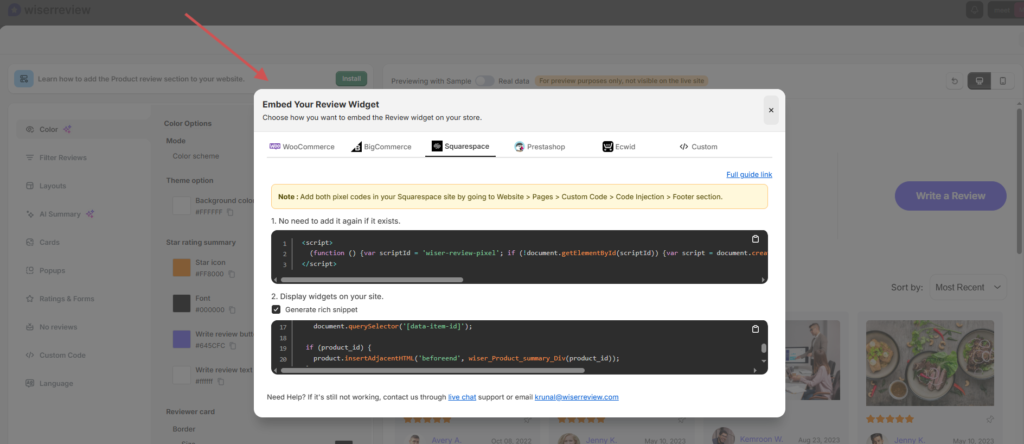Image resolution: width=1024 pixels, height=444 pixels.
Task: Close the Embed Your Review Widget dialog
Action: [x=770, y=110]
